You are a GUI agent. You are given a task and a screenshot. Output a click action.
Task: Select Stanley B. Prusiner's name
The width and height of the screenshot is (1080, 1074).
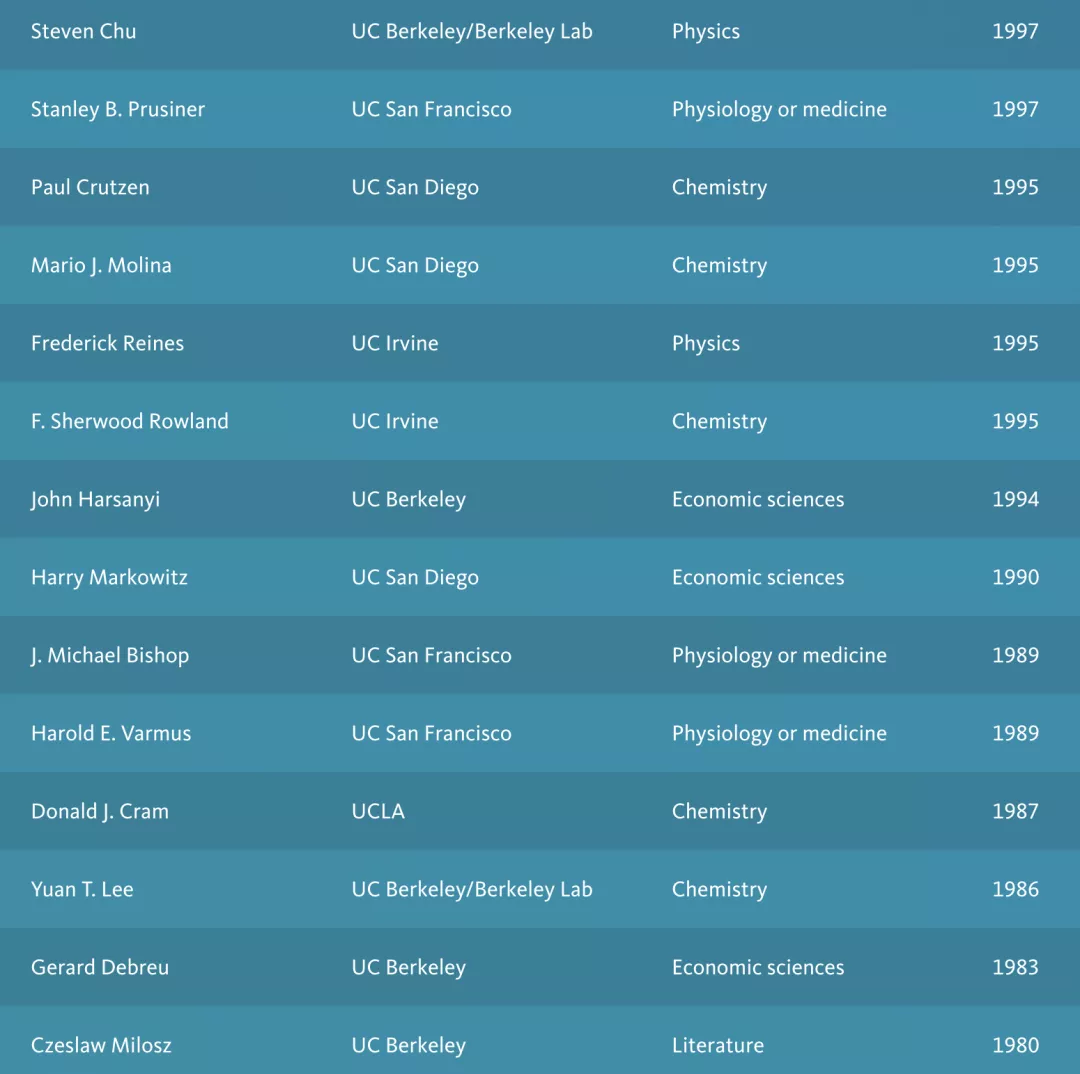tap(118, 109)
